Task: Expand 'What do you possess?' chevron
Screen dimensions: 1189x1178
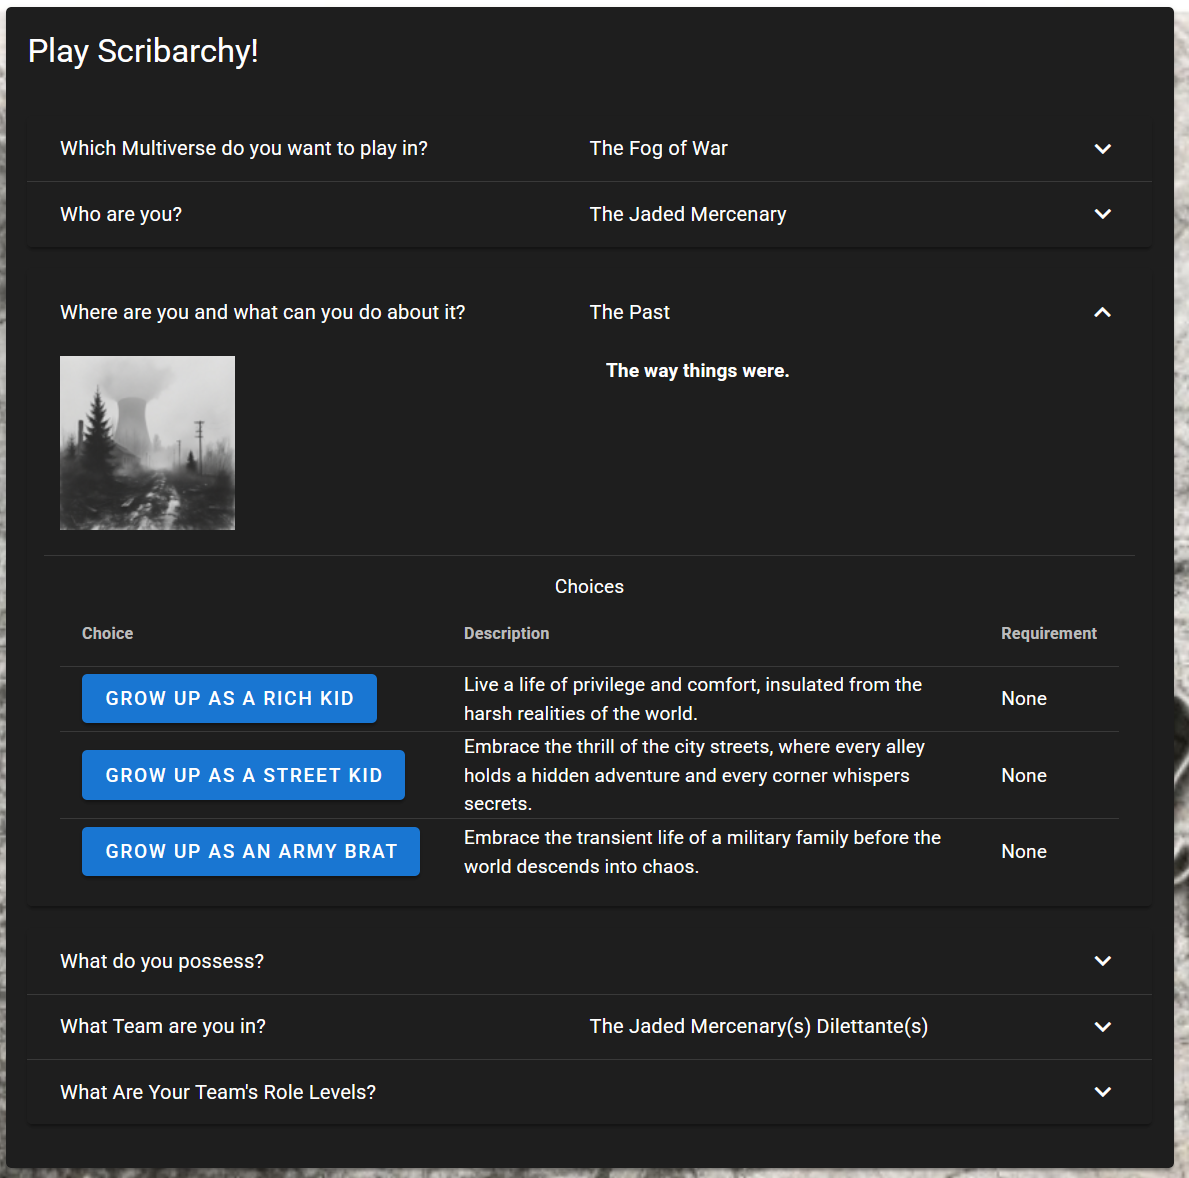Action: (x=1102, y=961)
